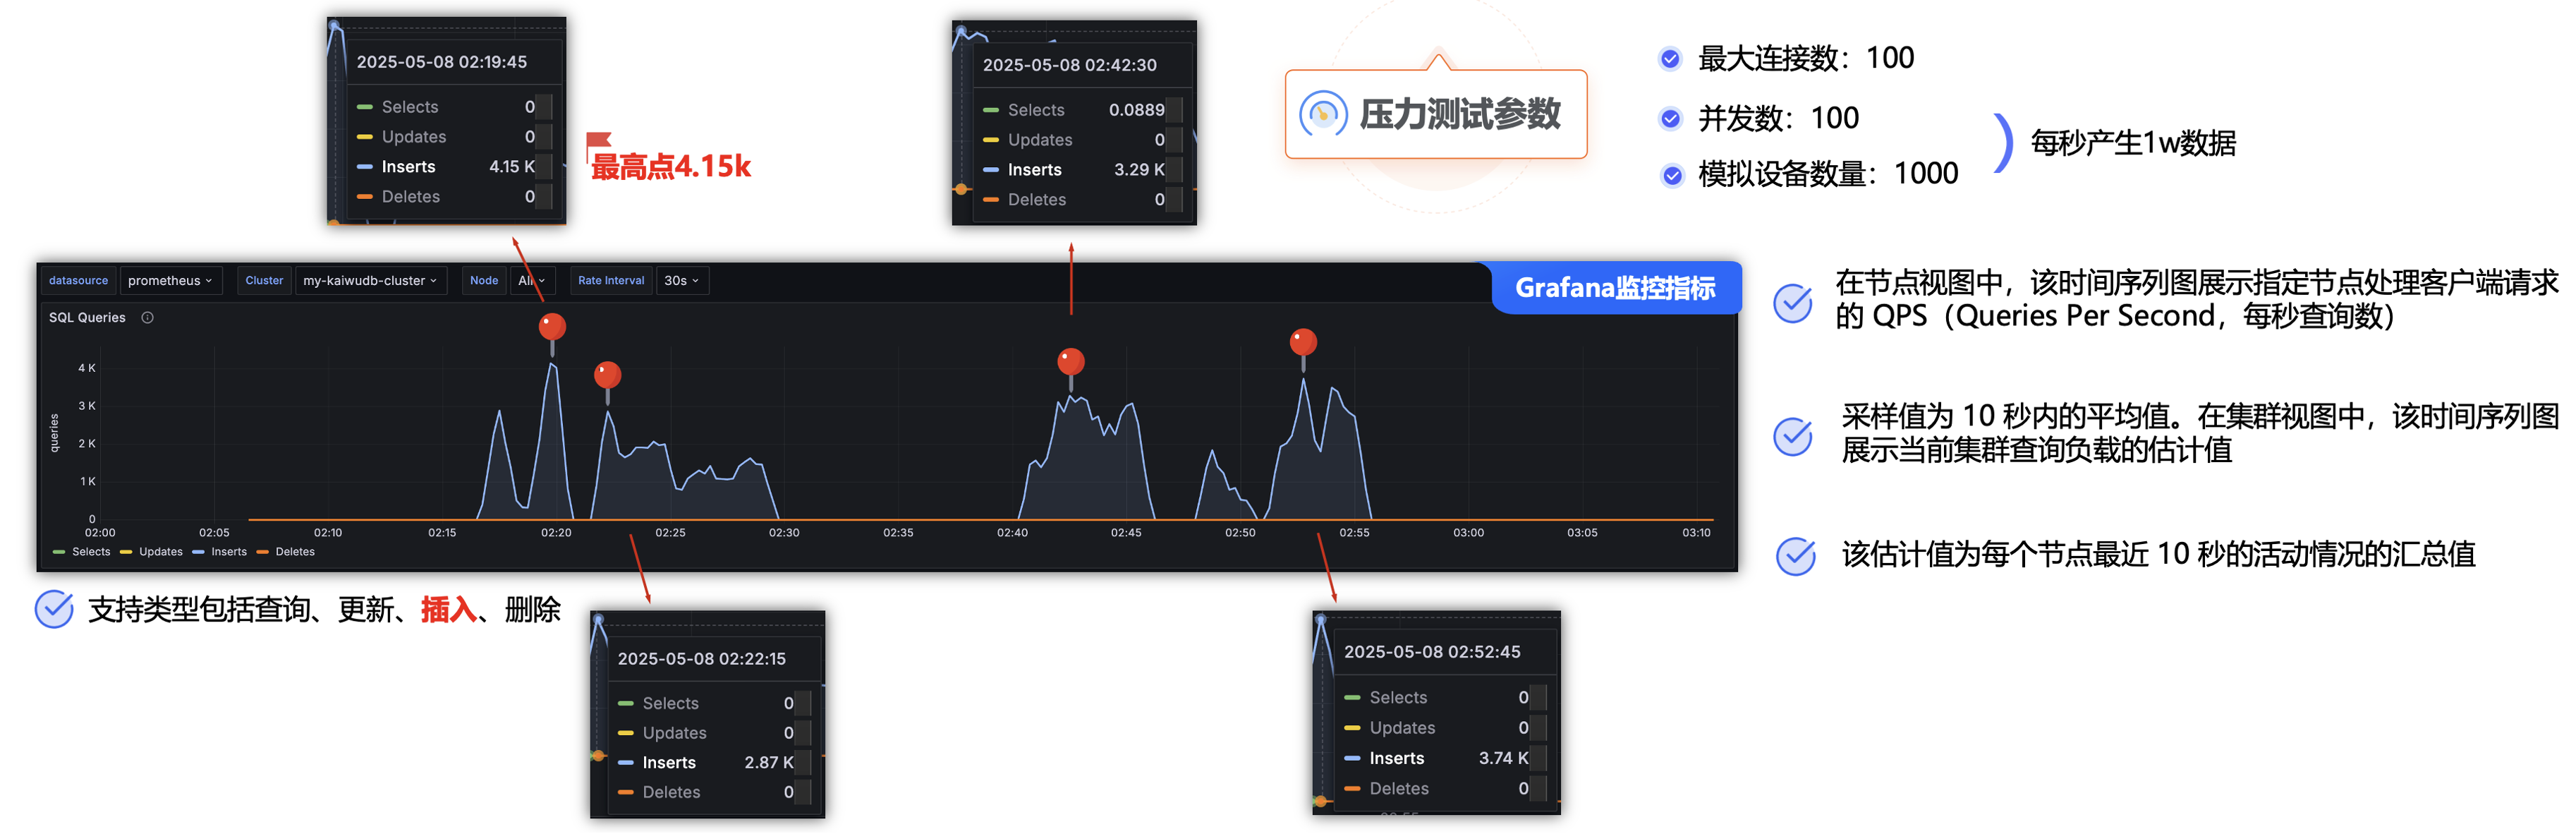Click the SQL Queries info icon
The height and width of the screenshot is (834, 2576).
click(147, 318)
